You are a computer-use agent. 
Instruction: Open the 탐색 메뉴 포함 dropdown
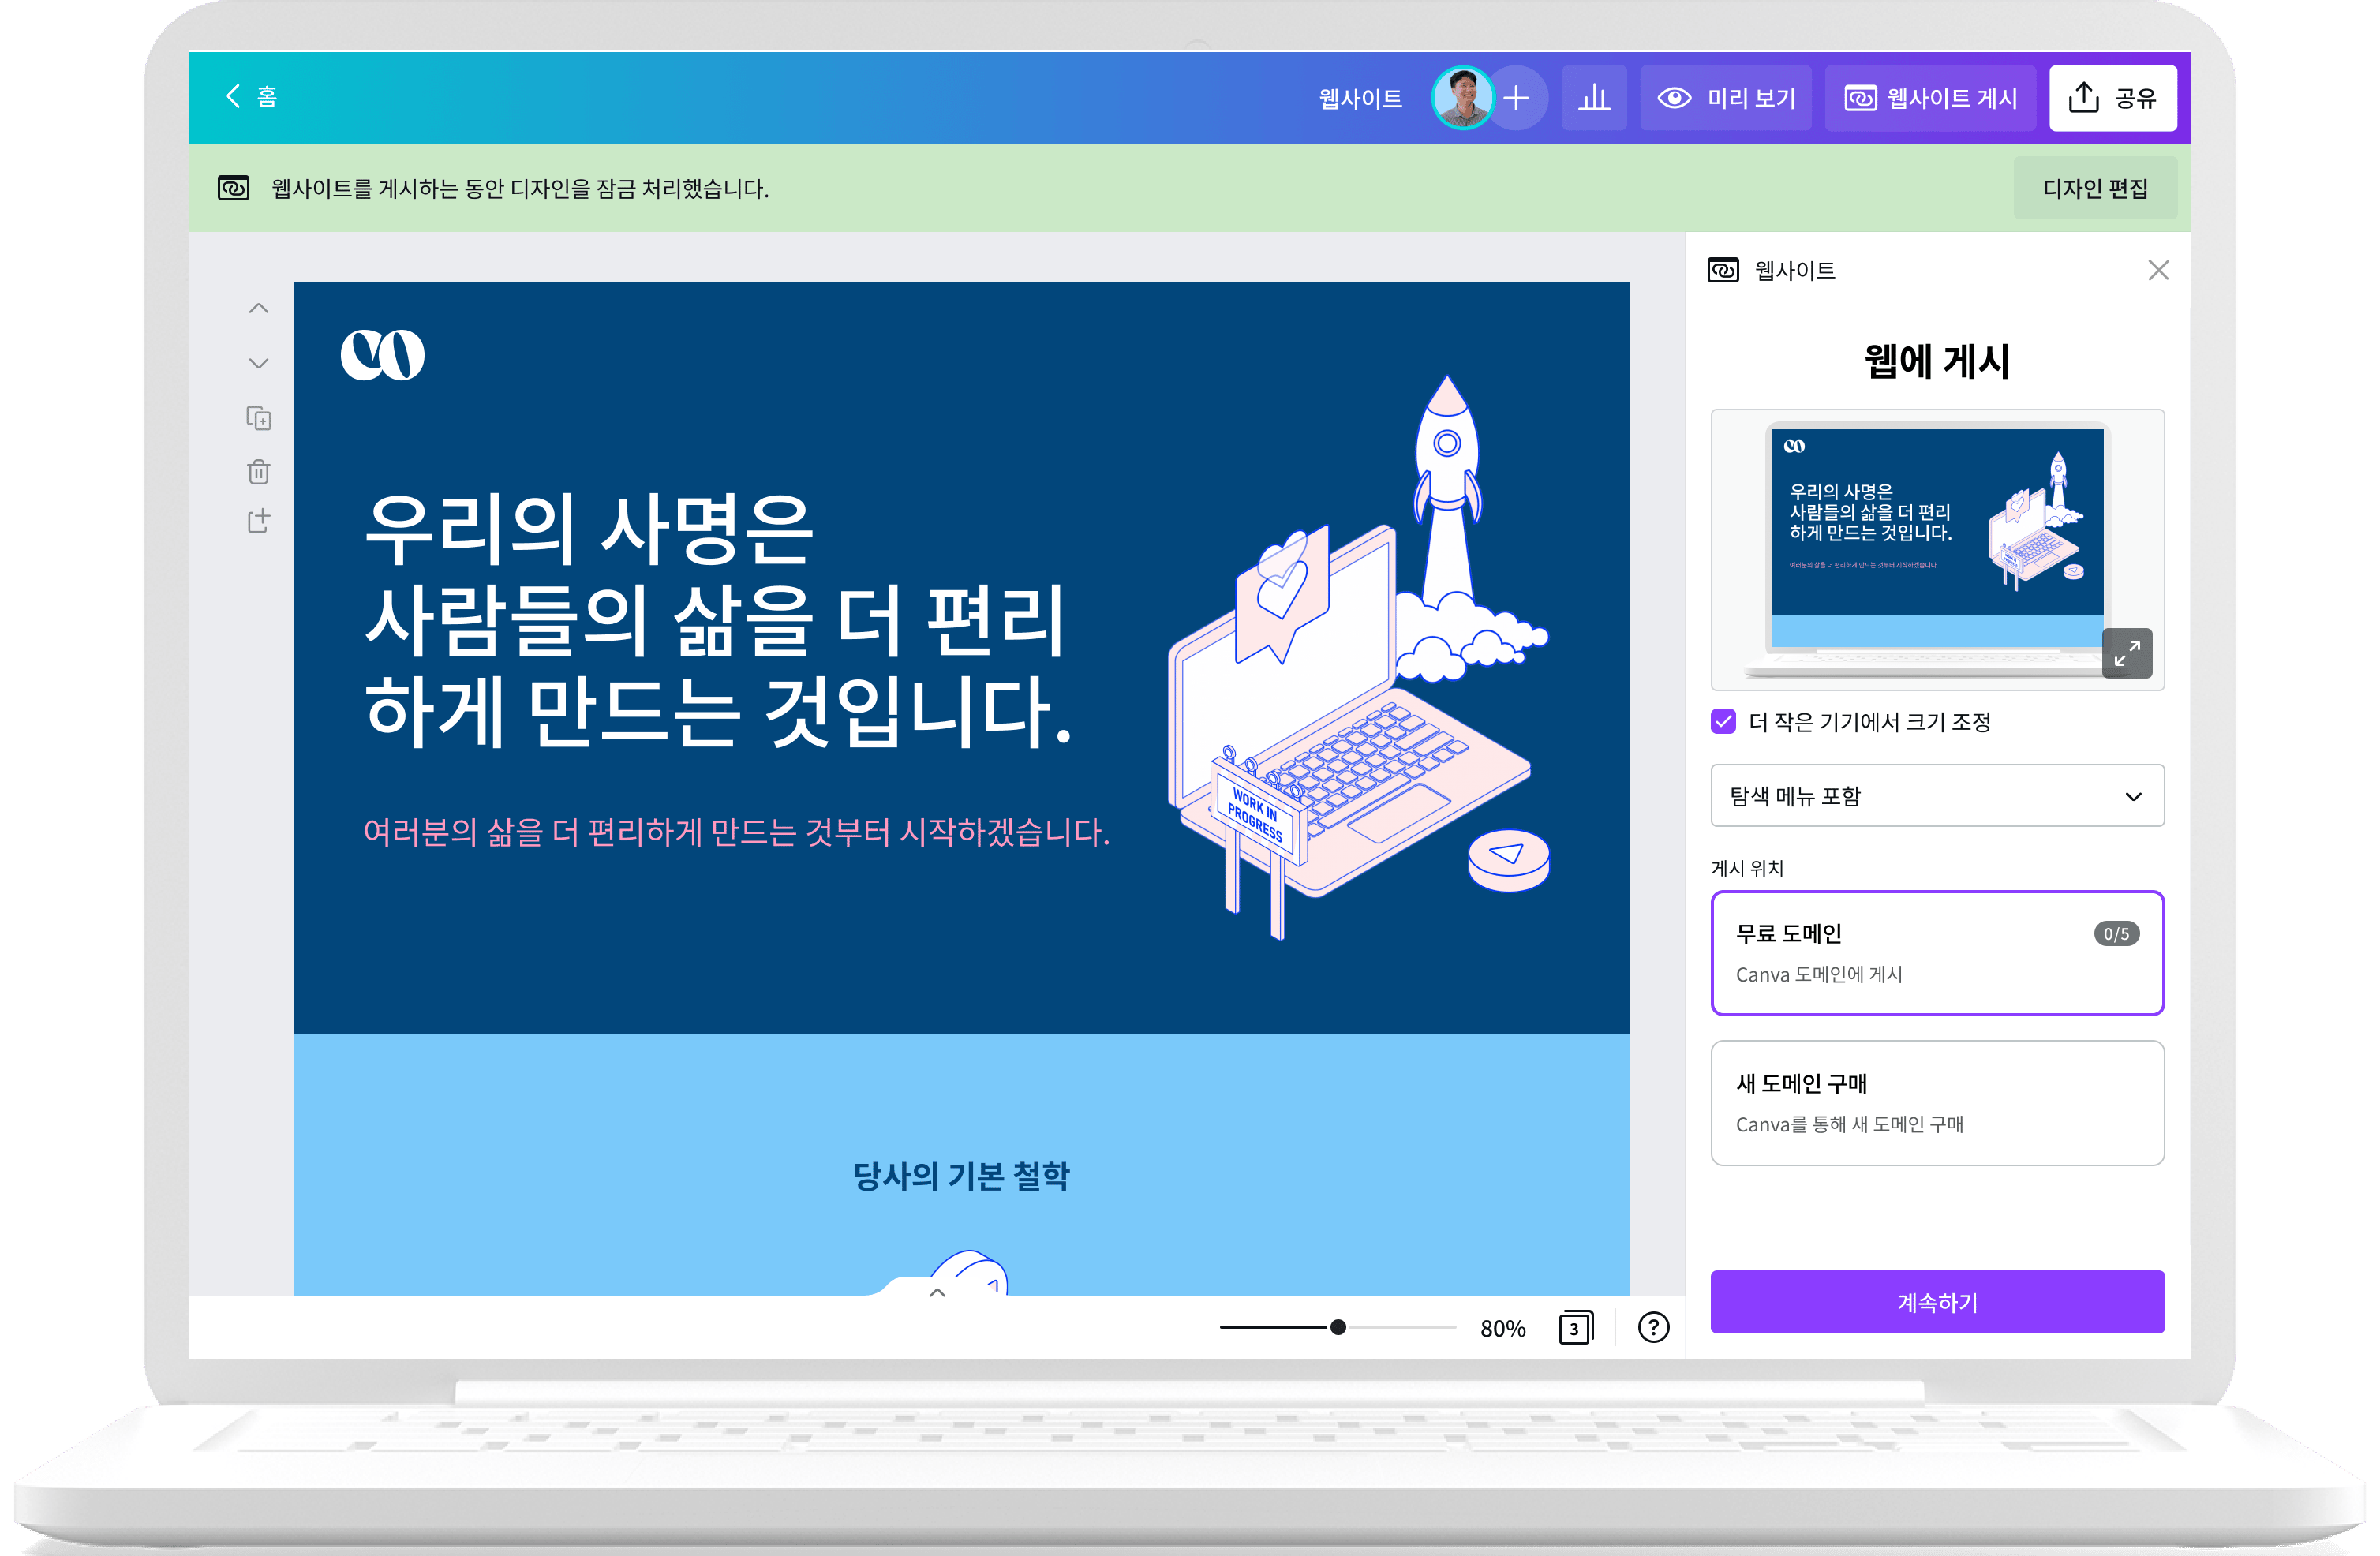pos(1937,796)
